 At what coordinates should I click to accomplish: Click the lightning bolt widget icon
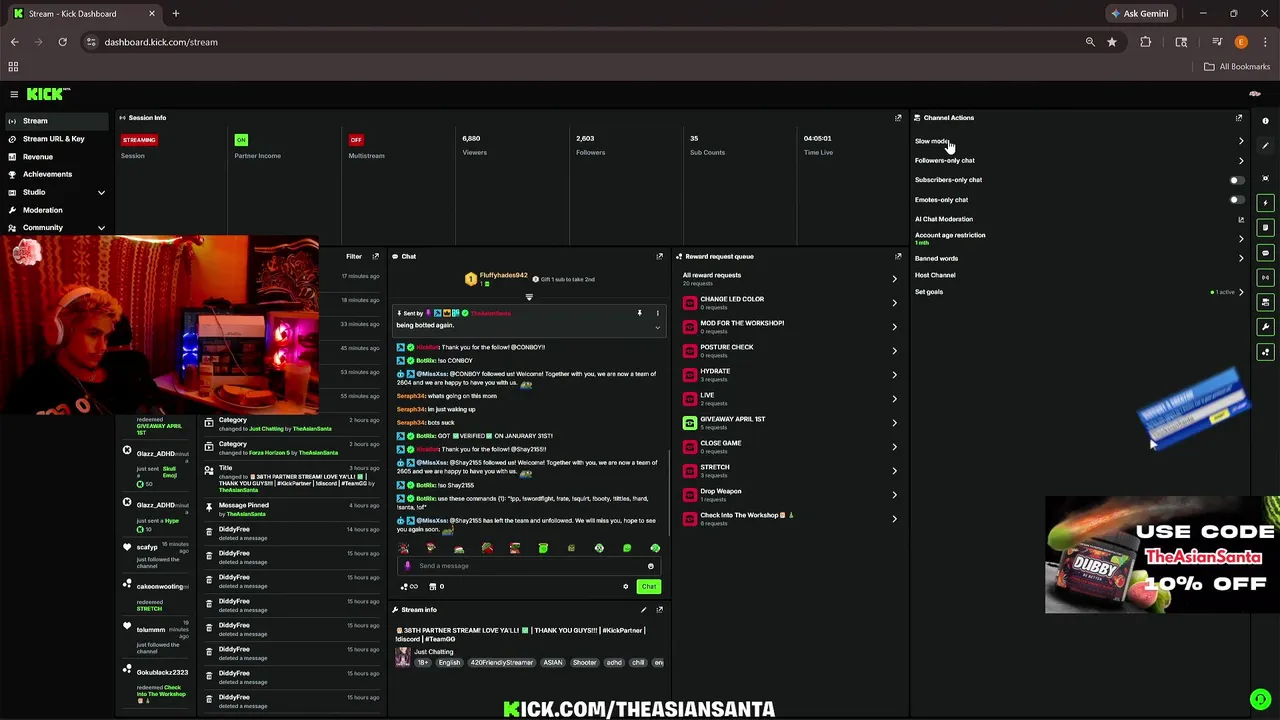point(1265,203)
